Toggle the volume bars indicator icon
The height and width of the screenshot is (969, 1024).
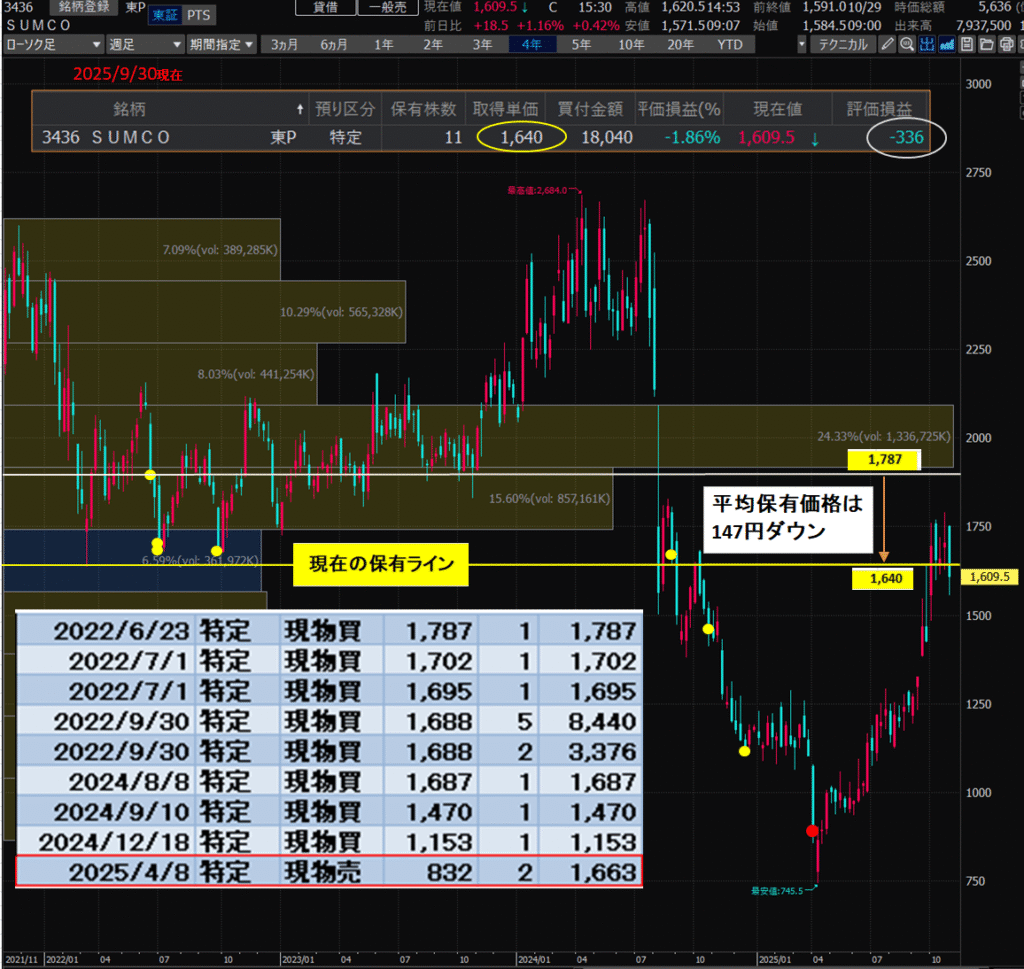[947, 44]
